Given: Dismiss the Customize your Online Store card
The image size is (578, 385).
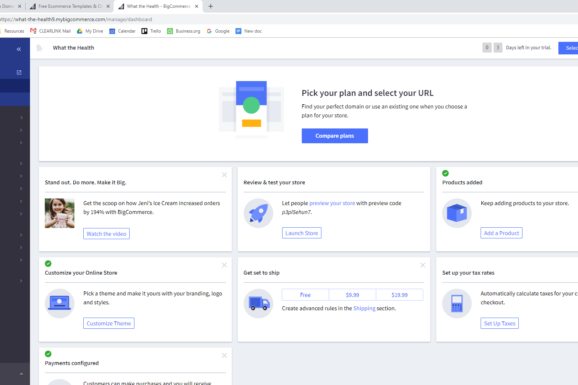Looking at the screenshot, I should (x=224, y=265).
